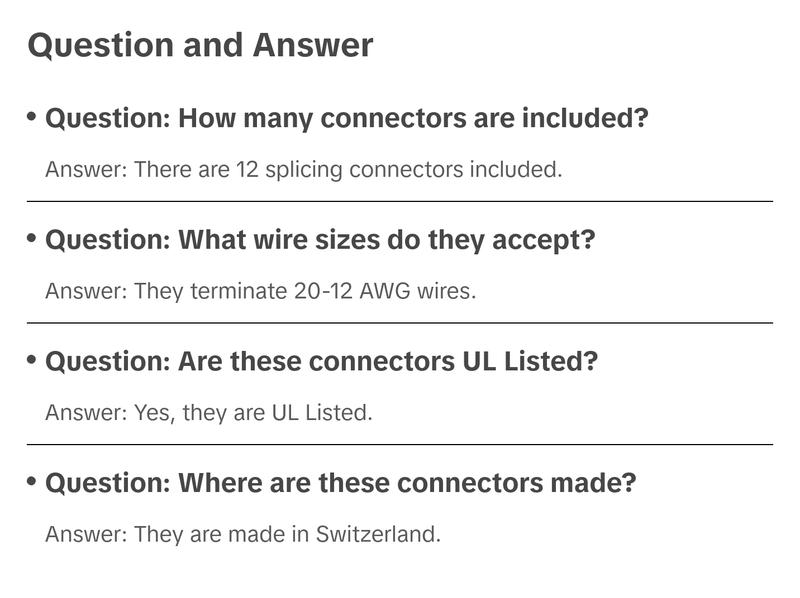
Task: Select the question about how many connectors
Action: pos(347,118)
